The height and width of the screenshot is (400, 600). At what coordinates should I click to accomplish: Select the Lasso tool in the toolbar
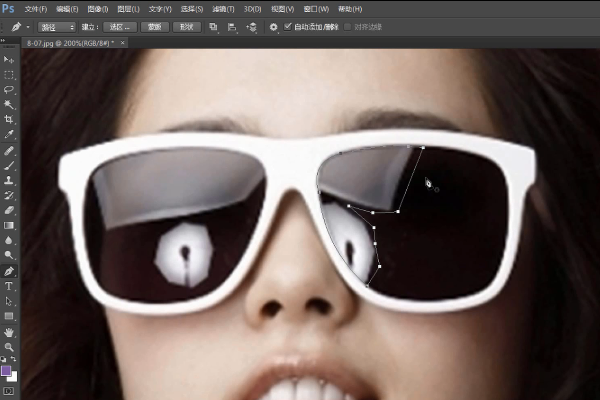(x=9, y=90)
